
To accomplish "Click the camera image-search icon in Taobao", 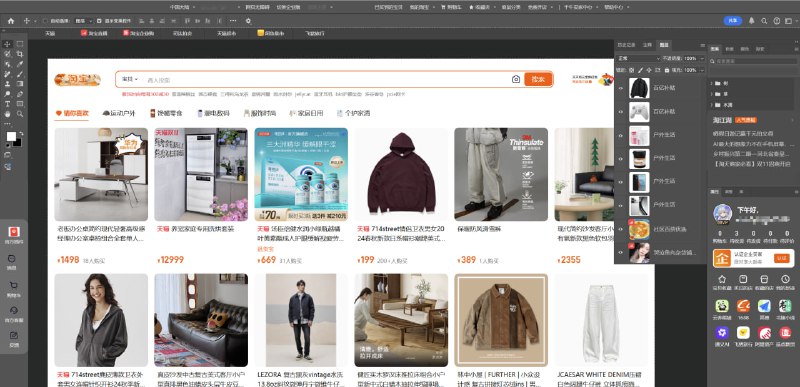I will pos(516,79).
